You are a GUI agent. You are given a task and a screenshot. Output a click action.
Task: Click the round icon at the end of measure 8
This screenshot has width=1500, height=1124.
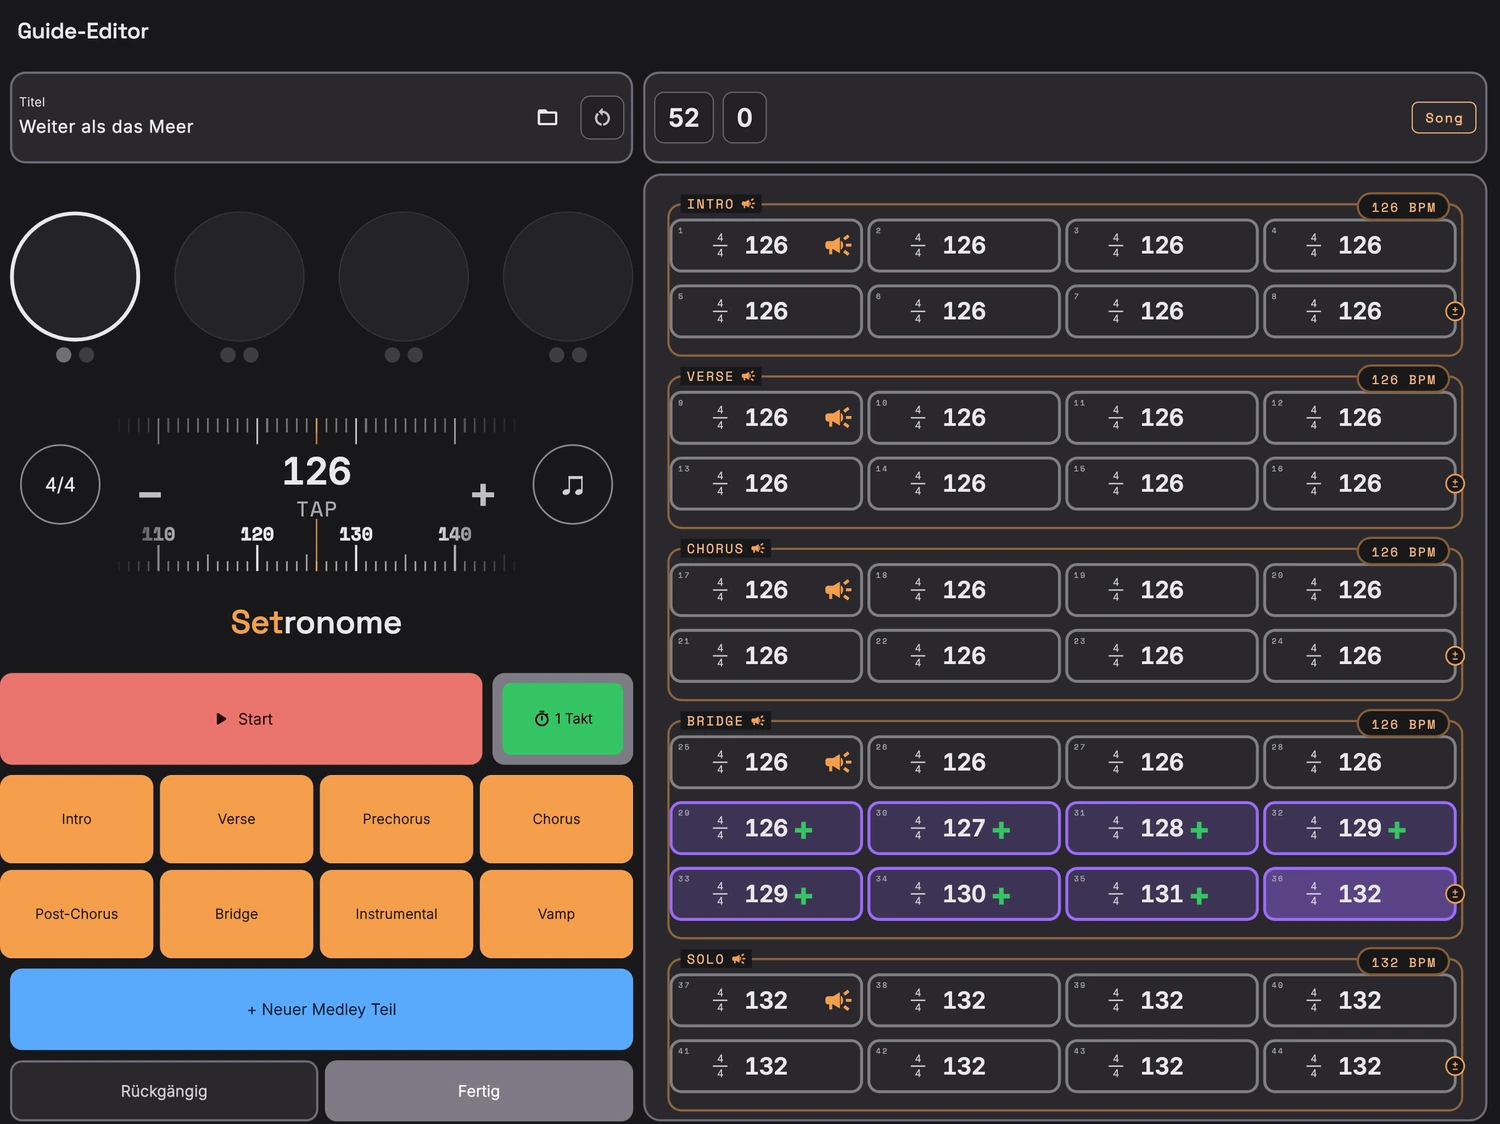[x=1455, y=311]
